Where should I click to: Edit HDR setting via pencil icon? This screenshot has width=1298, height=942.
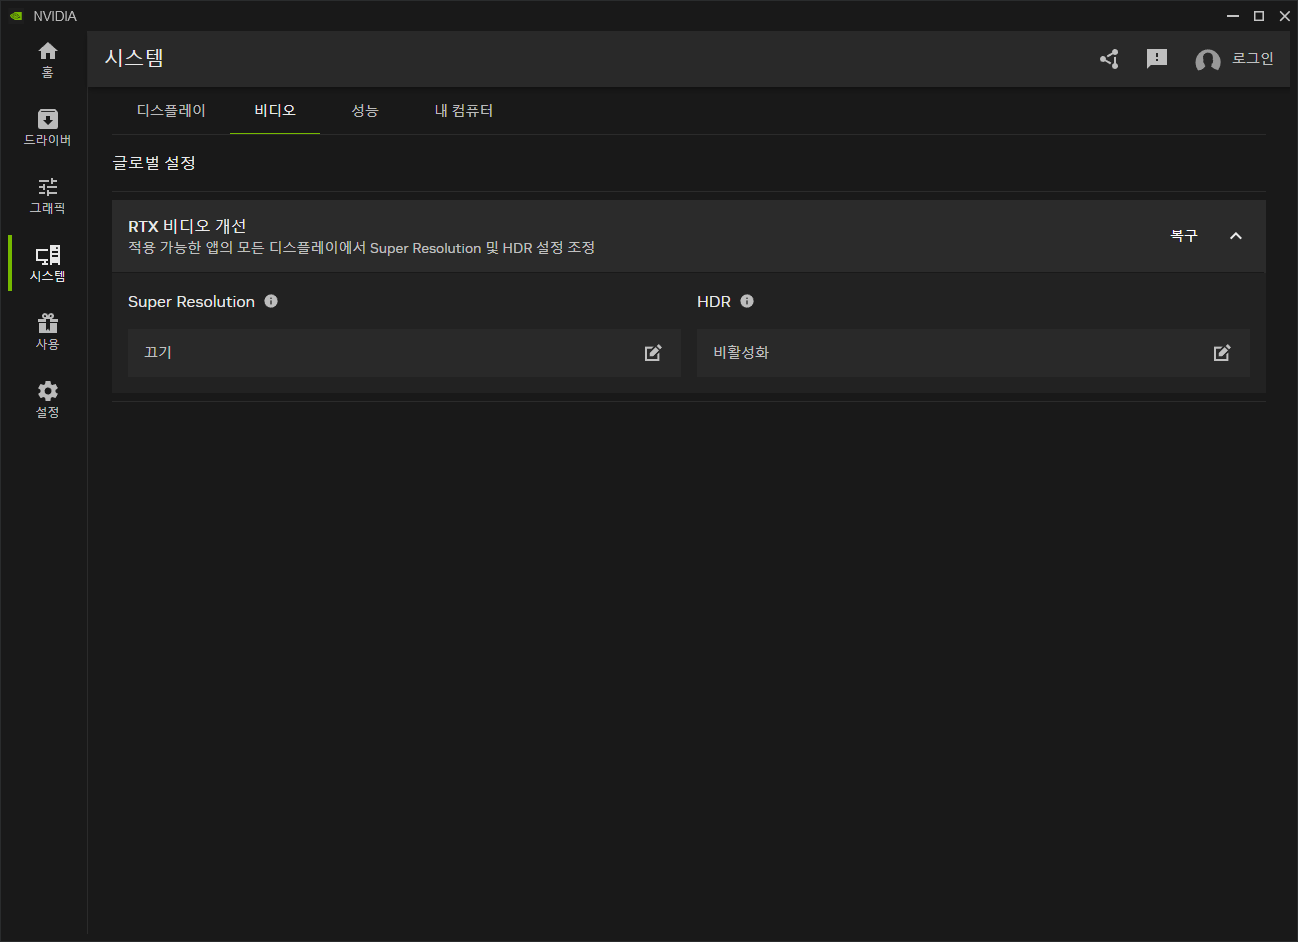click(x=1222, y=353)
